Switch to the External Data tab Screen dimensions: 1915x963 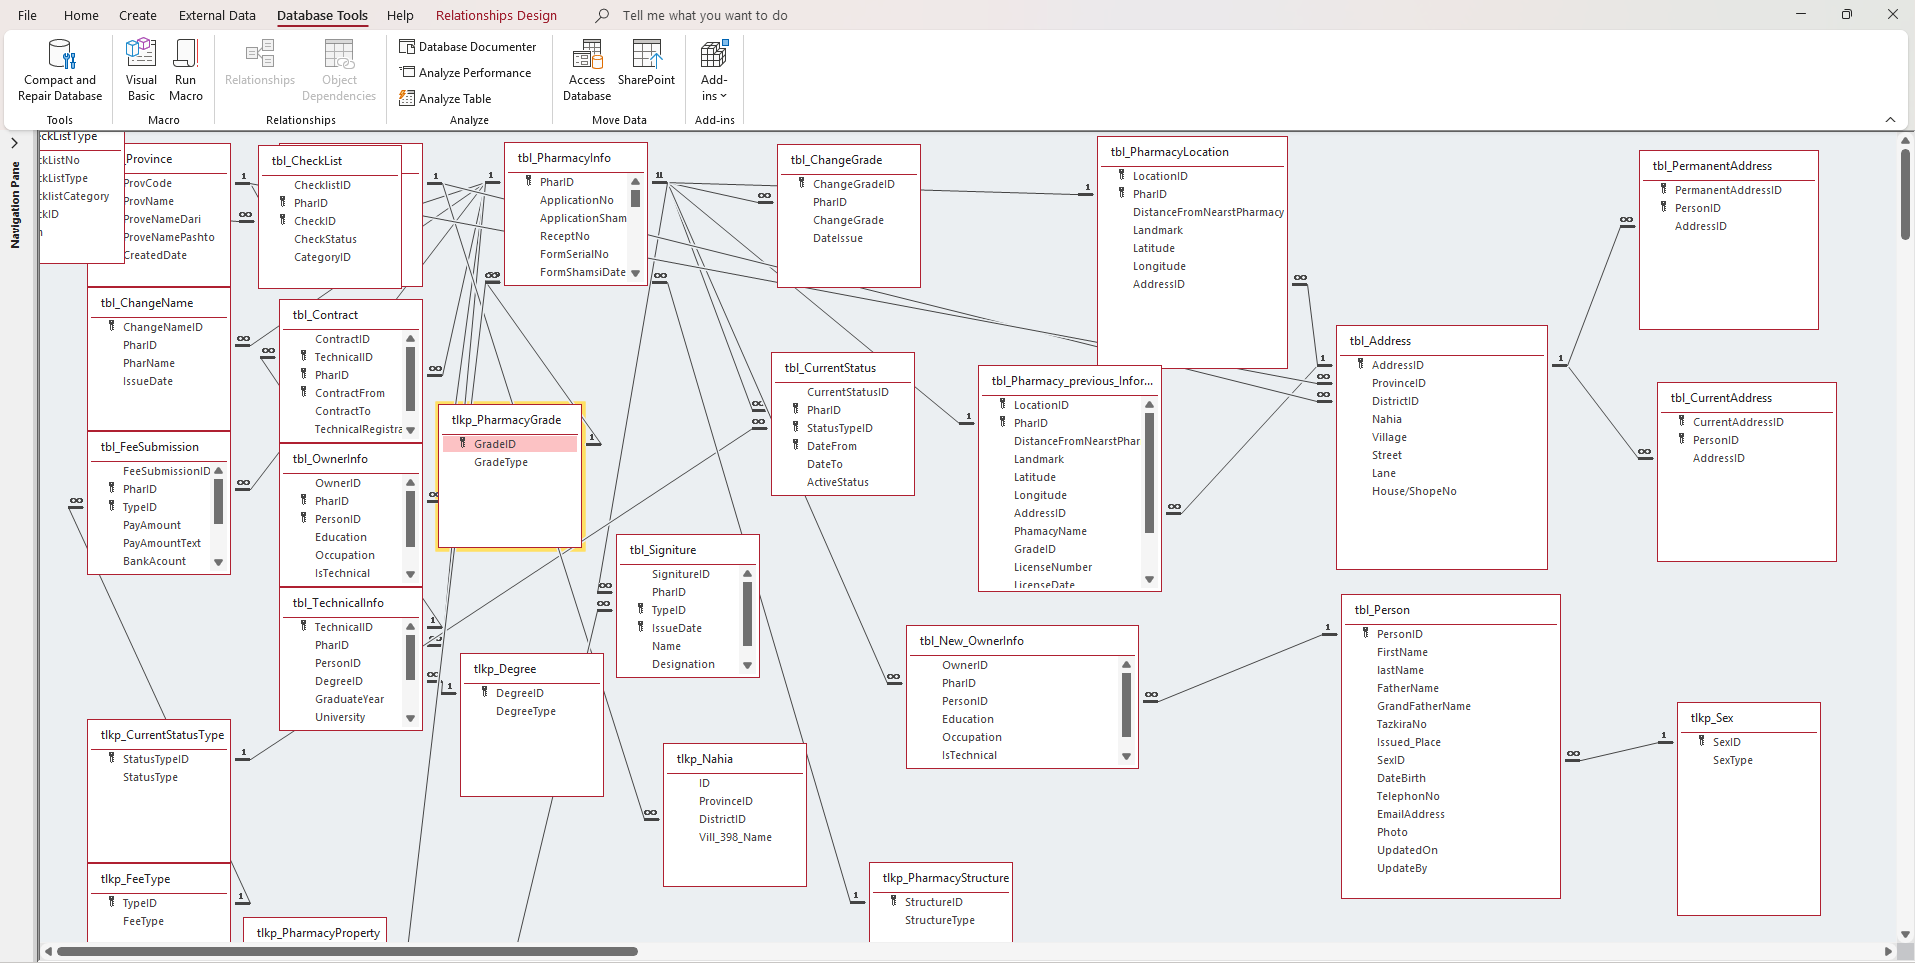tap(217, 16)
